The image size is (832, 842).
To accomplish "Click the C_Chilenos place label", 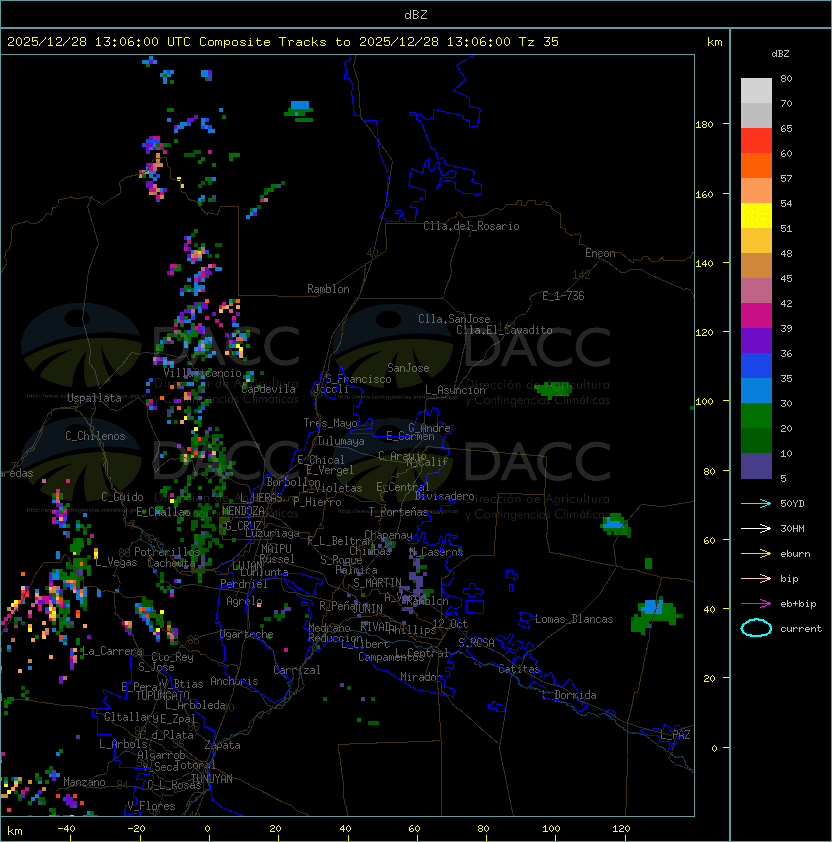I will tap(95, 436).
